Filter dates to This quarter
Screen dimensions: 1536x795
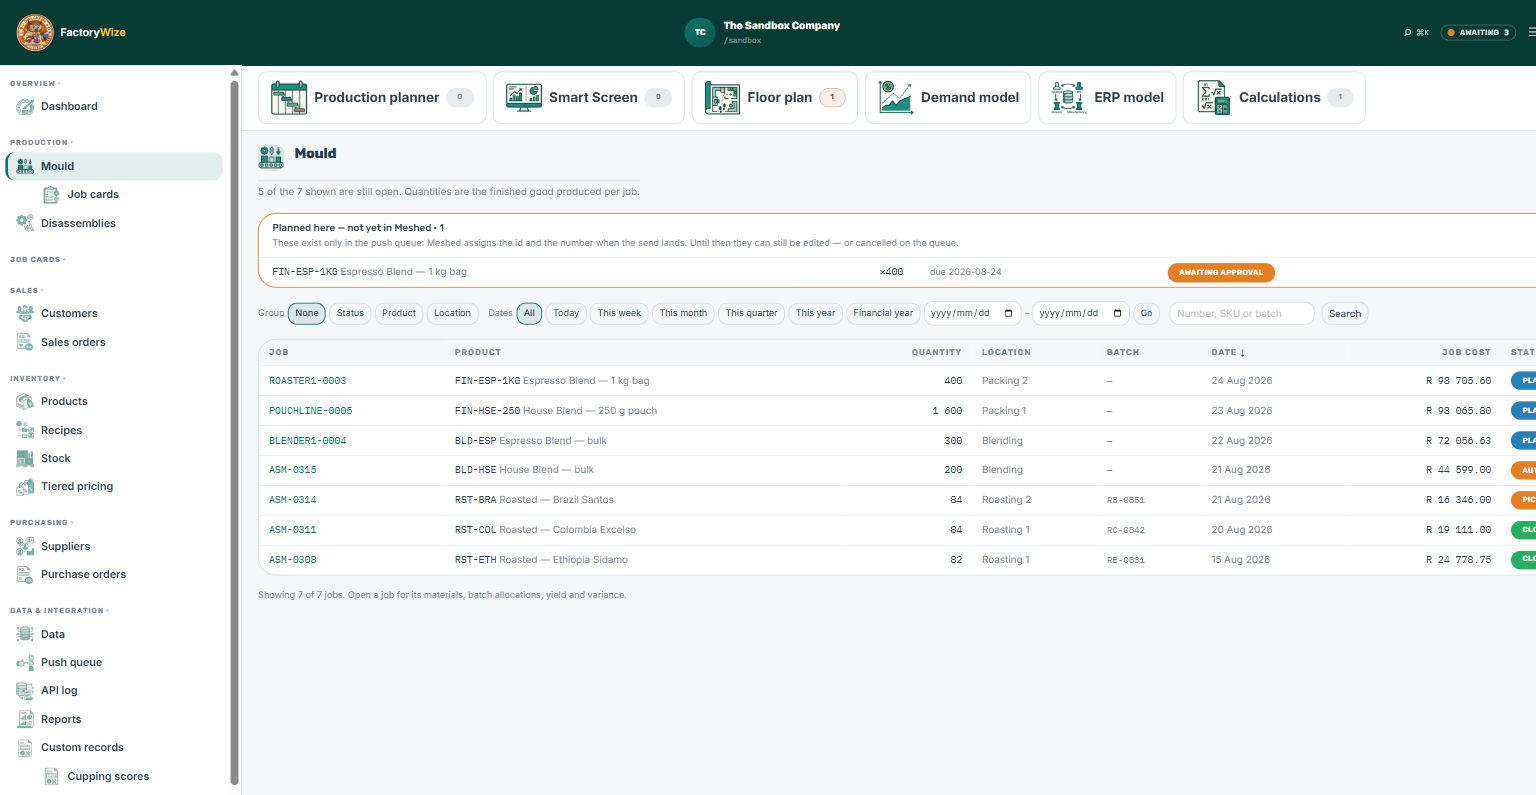point(751,313)
